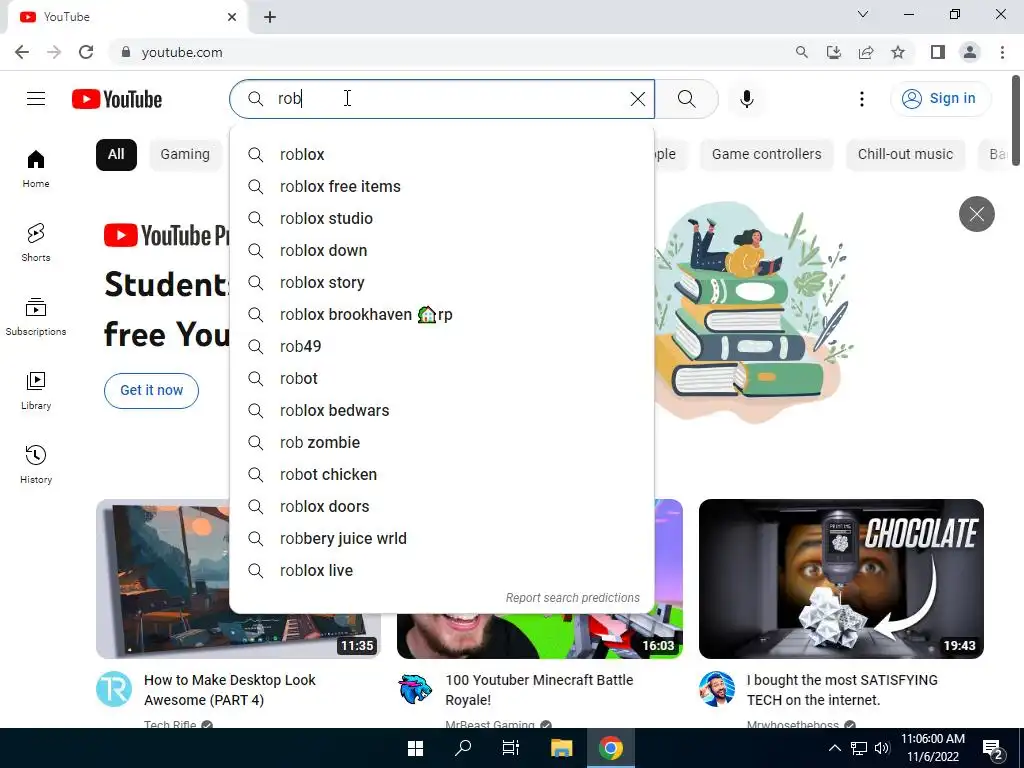1024x768 pixels.
Task: Choose the suggestion roblox
Action: click(x=442, y=155)
